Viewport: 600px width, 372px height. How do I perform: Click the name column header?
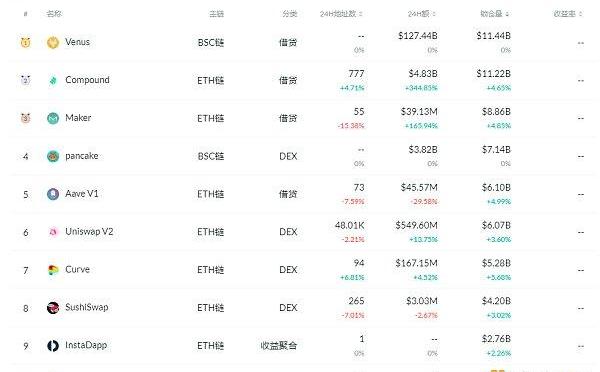pyautogui.click(x=54, y=14)
